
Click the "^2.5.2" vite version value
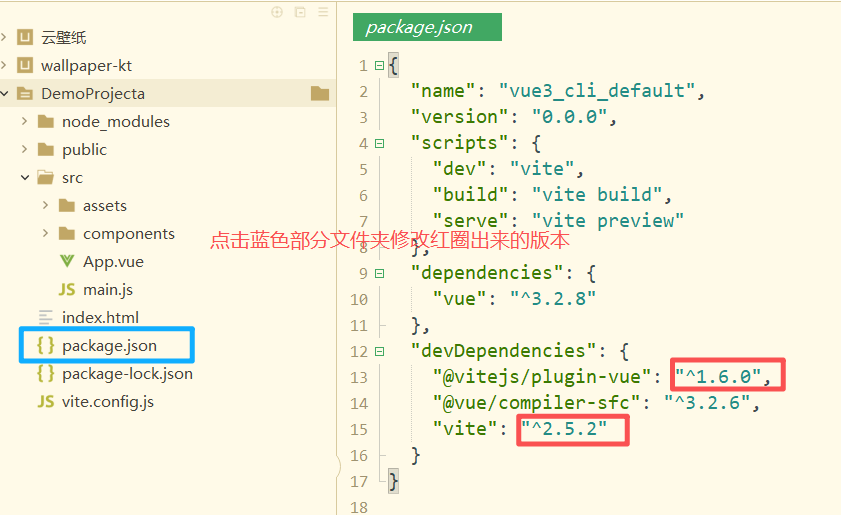point(564,429)
